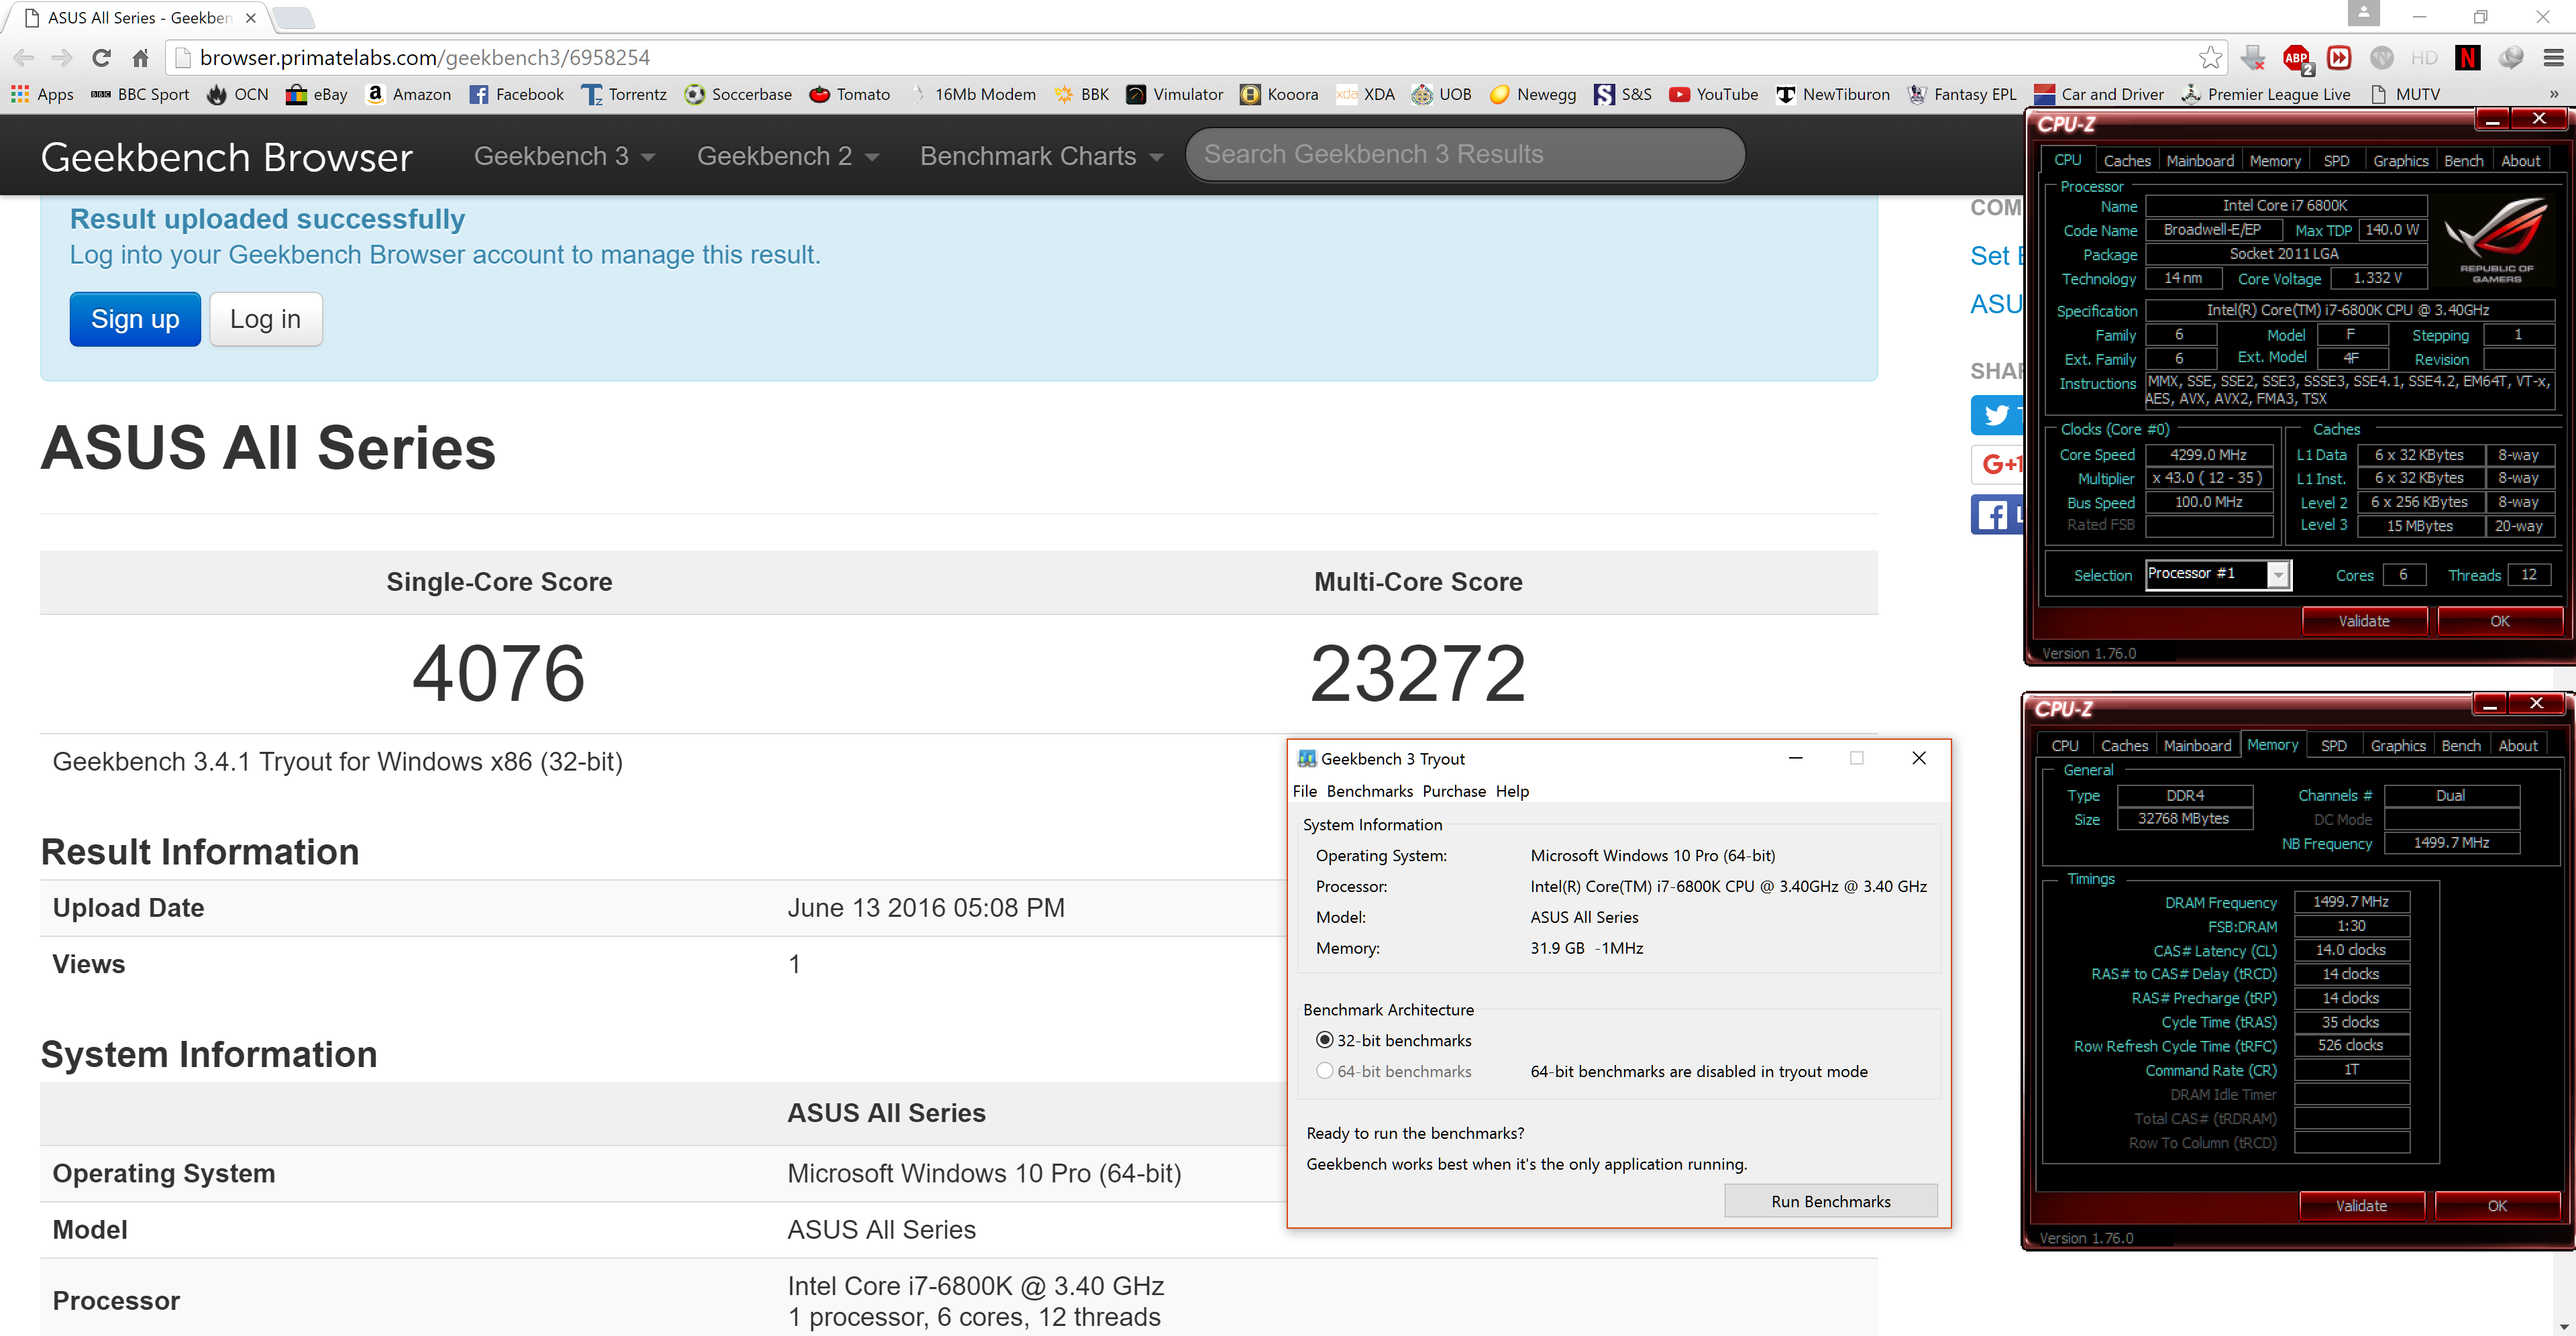Open Bench tab in bottom CPU-Z window

pyautogui.click(x=2460, y=746)
